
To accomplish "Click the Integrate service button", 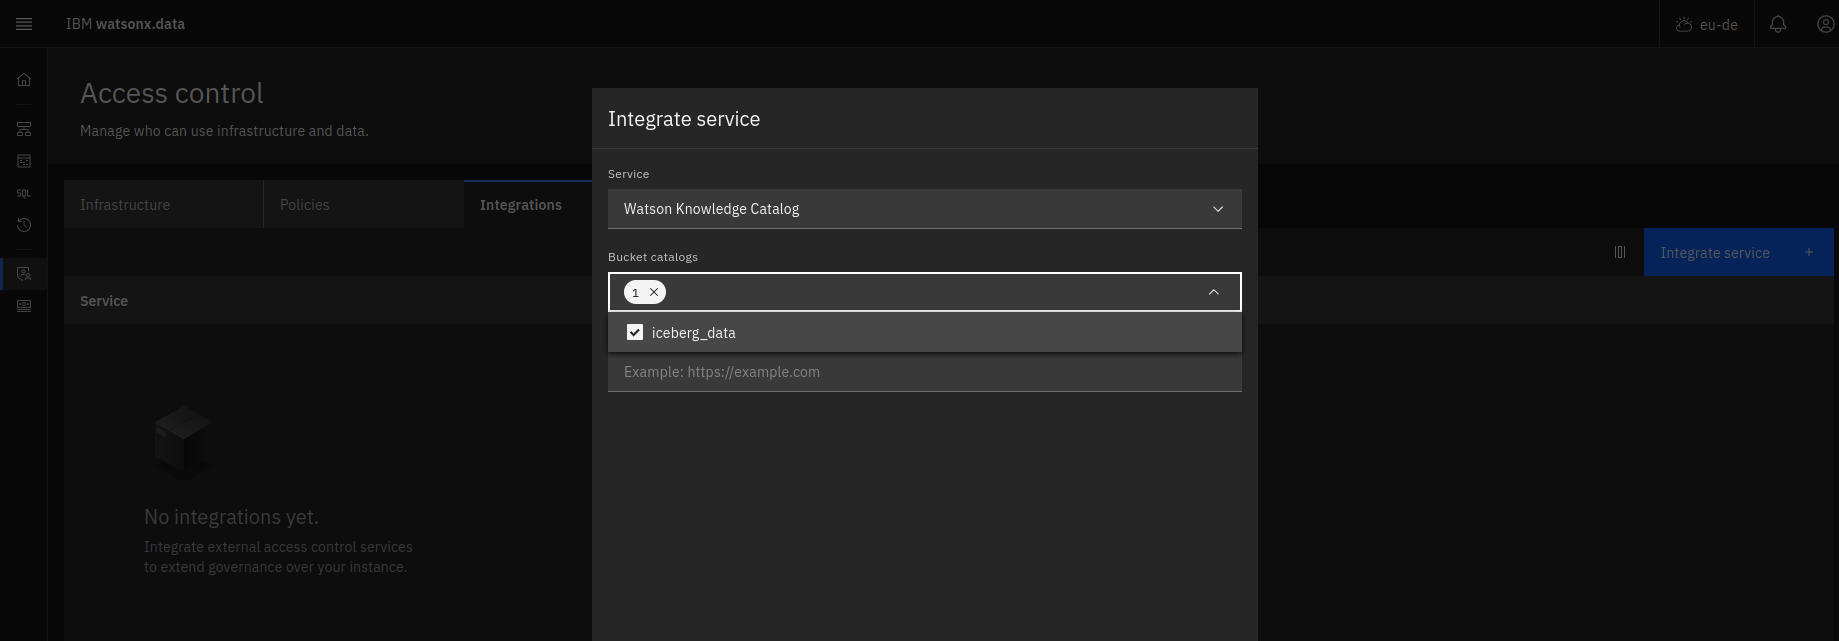I will click(x=1736, y=253).
